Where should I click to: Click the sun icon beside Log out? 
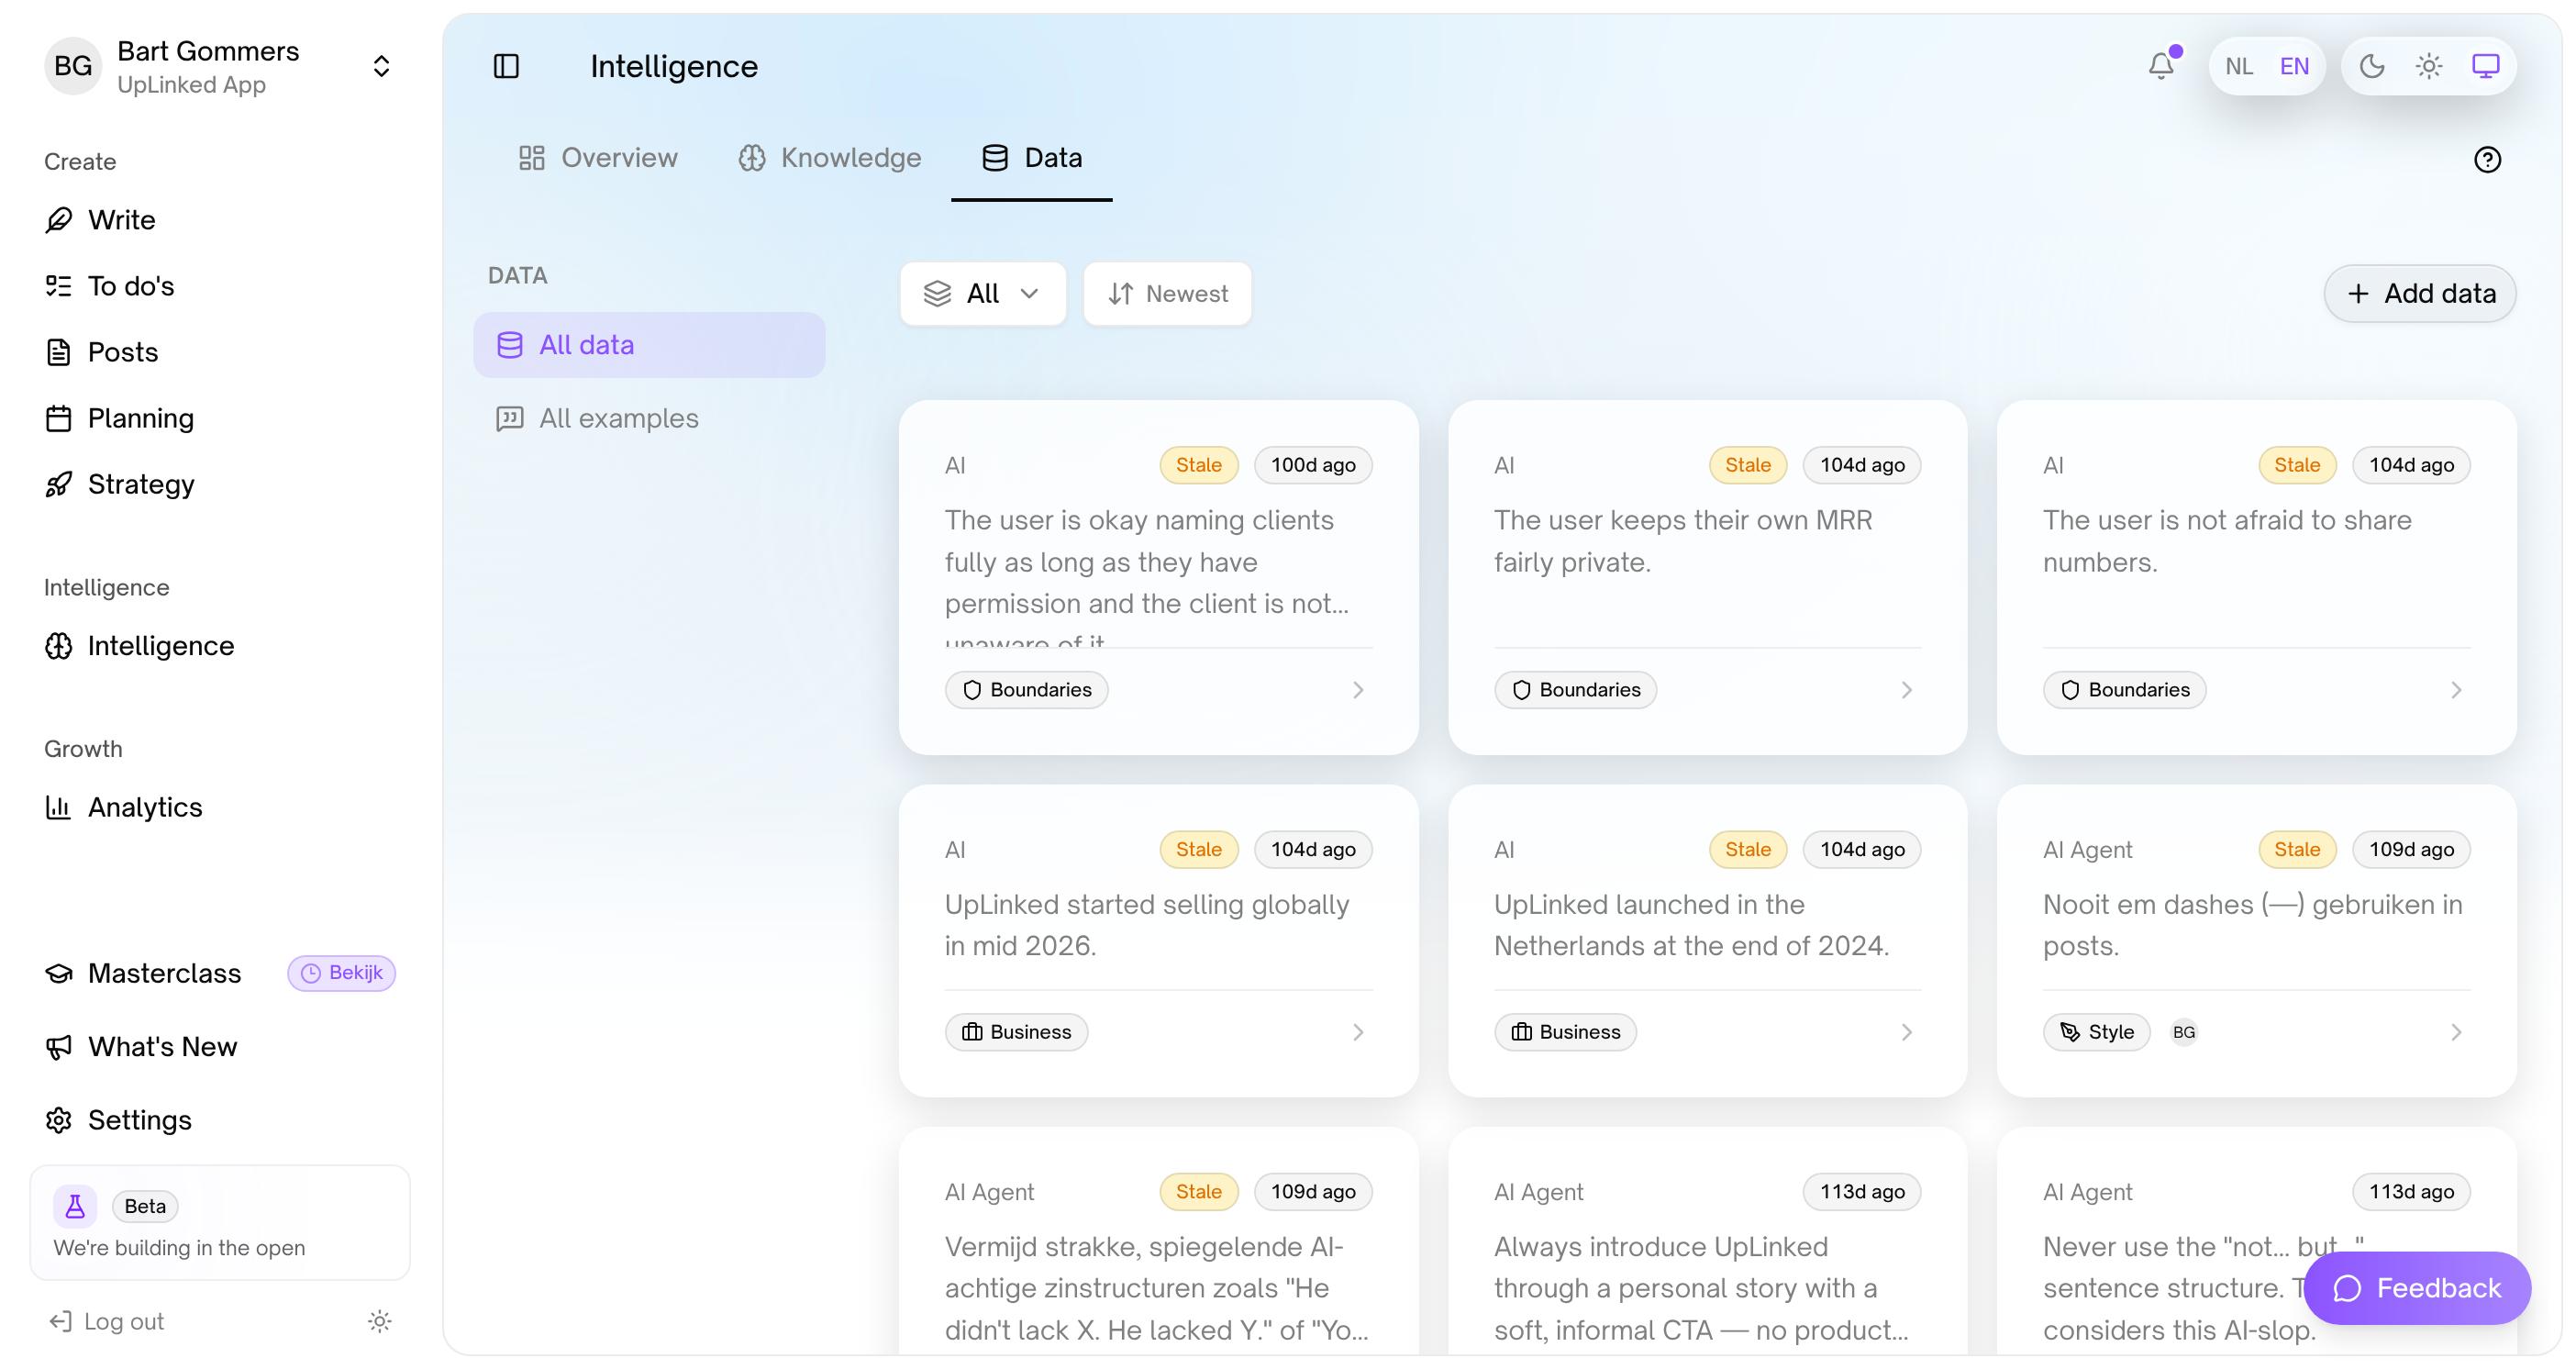(x=379, y=1321)
